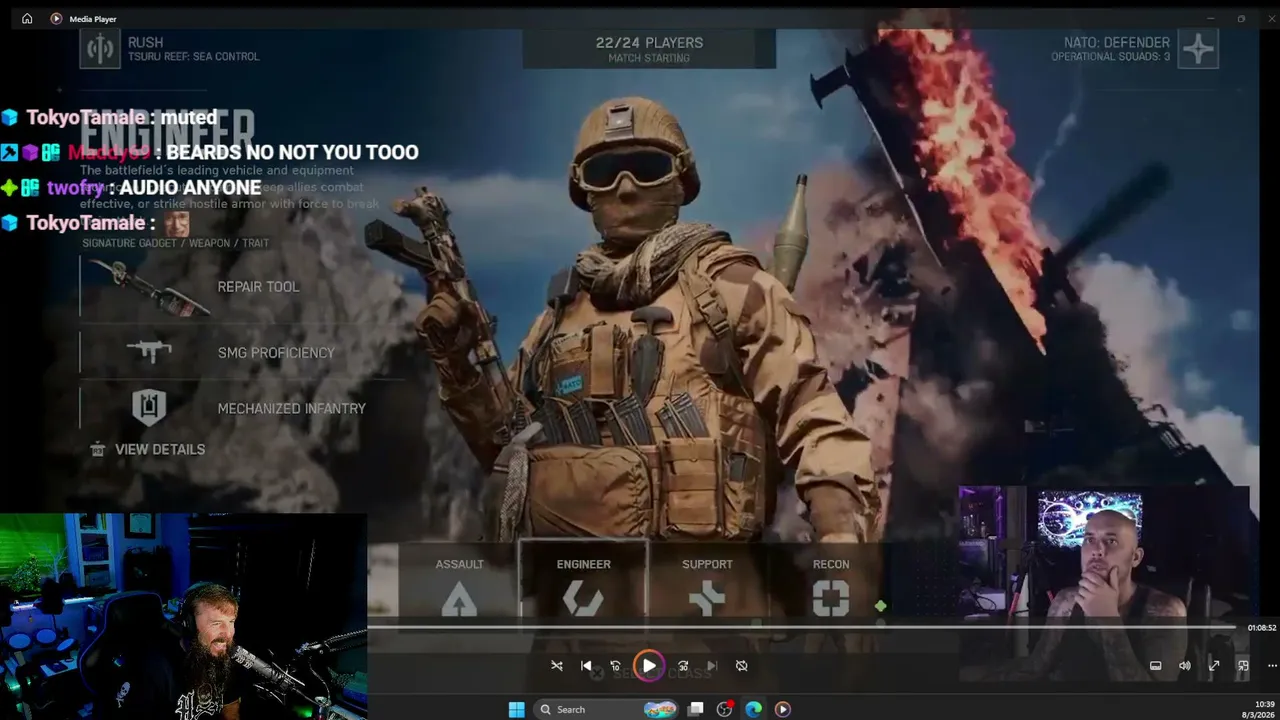Open the taskbar app with red badge
1280x720 pixels.
pyautogui.click(x=725, y=709)
